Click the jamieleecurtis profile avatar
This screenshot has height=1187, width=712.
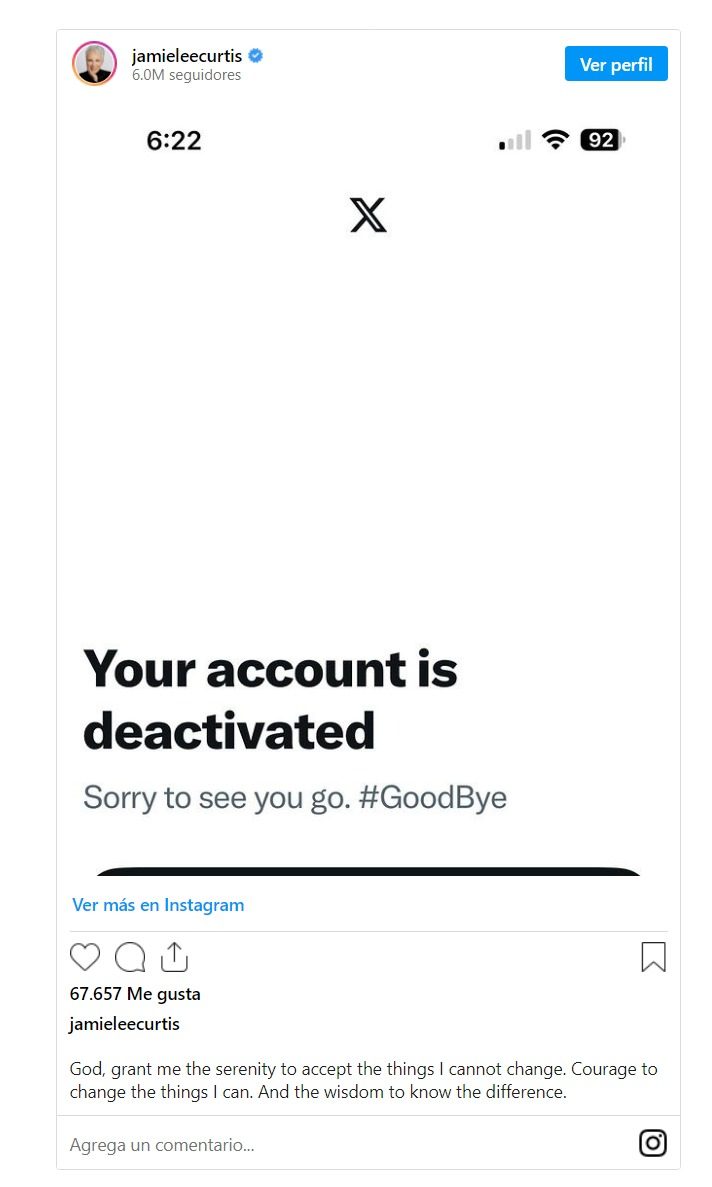click(x=95, y=64)
